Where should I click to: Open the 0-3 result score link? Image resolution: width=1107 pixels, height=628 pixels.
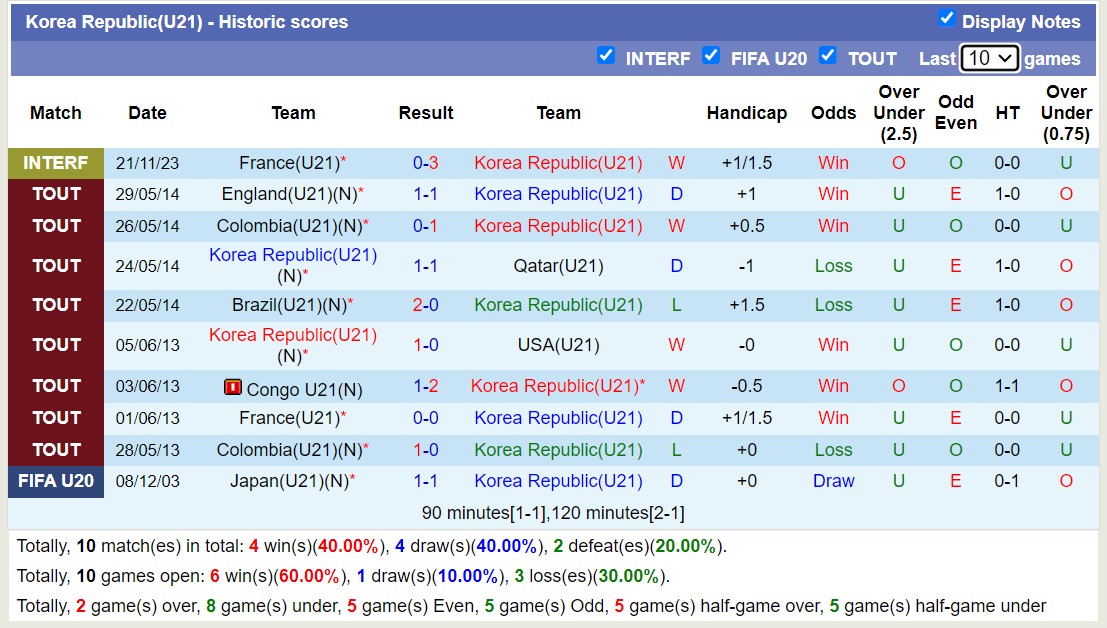pyautogui.click(x=426, y=163)
